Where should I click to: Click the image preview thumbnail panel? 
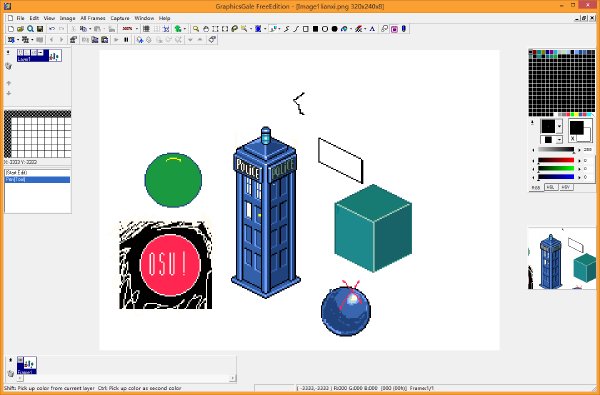click(562, 258)
